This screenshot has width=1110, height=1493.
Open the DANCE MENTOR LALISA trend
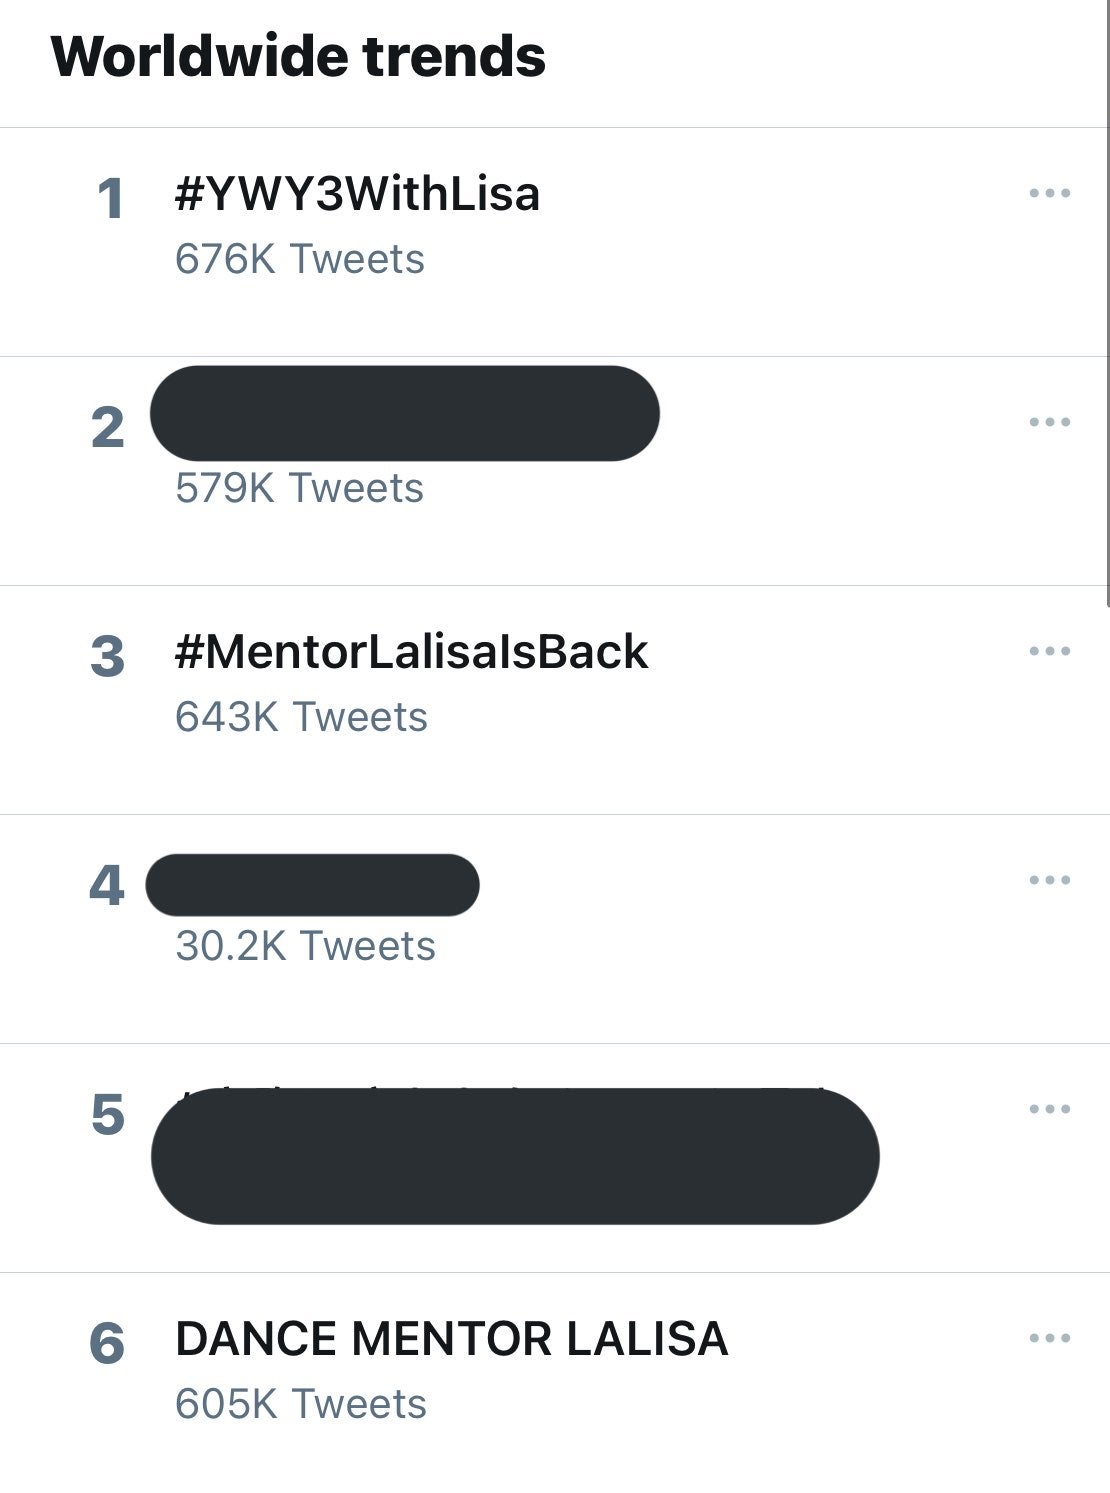coord(451,1339)
